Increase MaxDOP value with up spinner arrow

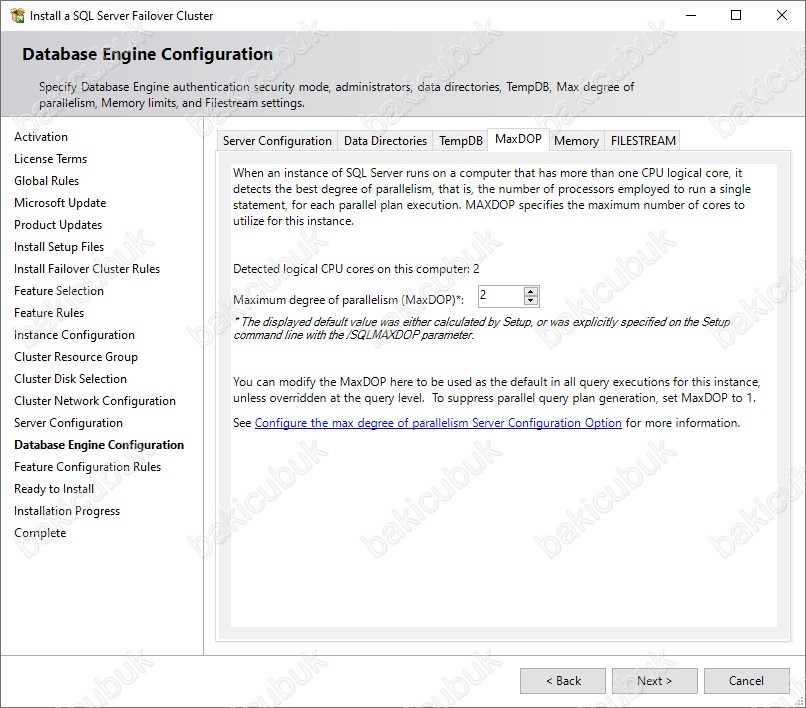click(x=531, y=291)
